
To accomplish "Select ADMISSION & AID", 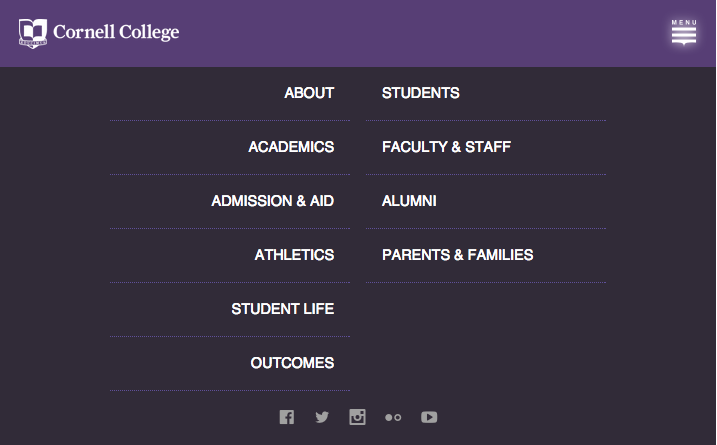I will coord(273,201).
